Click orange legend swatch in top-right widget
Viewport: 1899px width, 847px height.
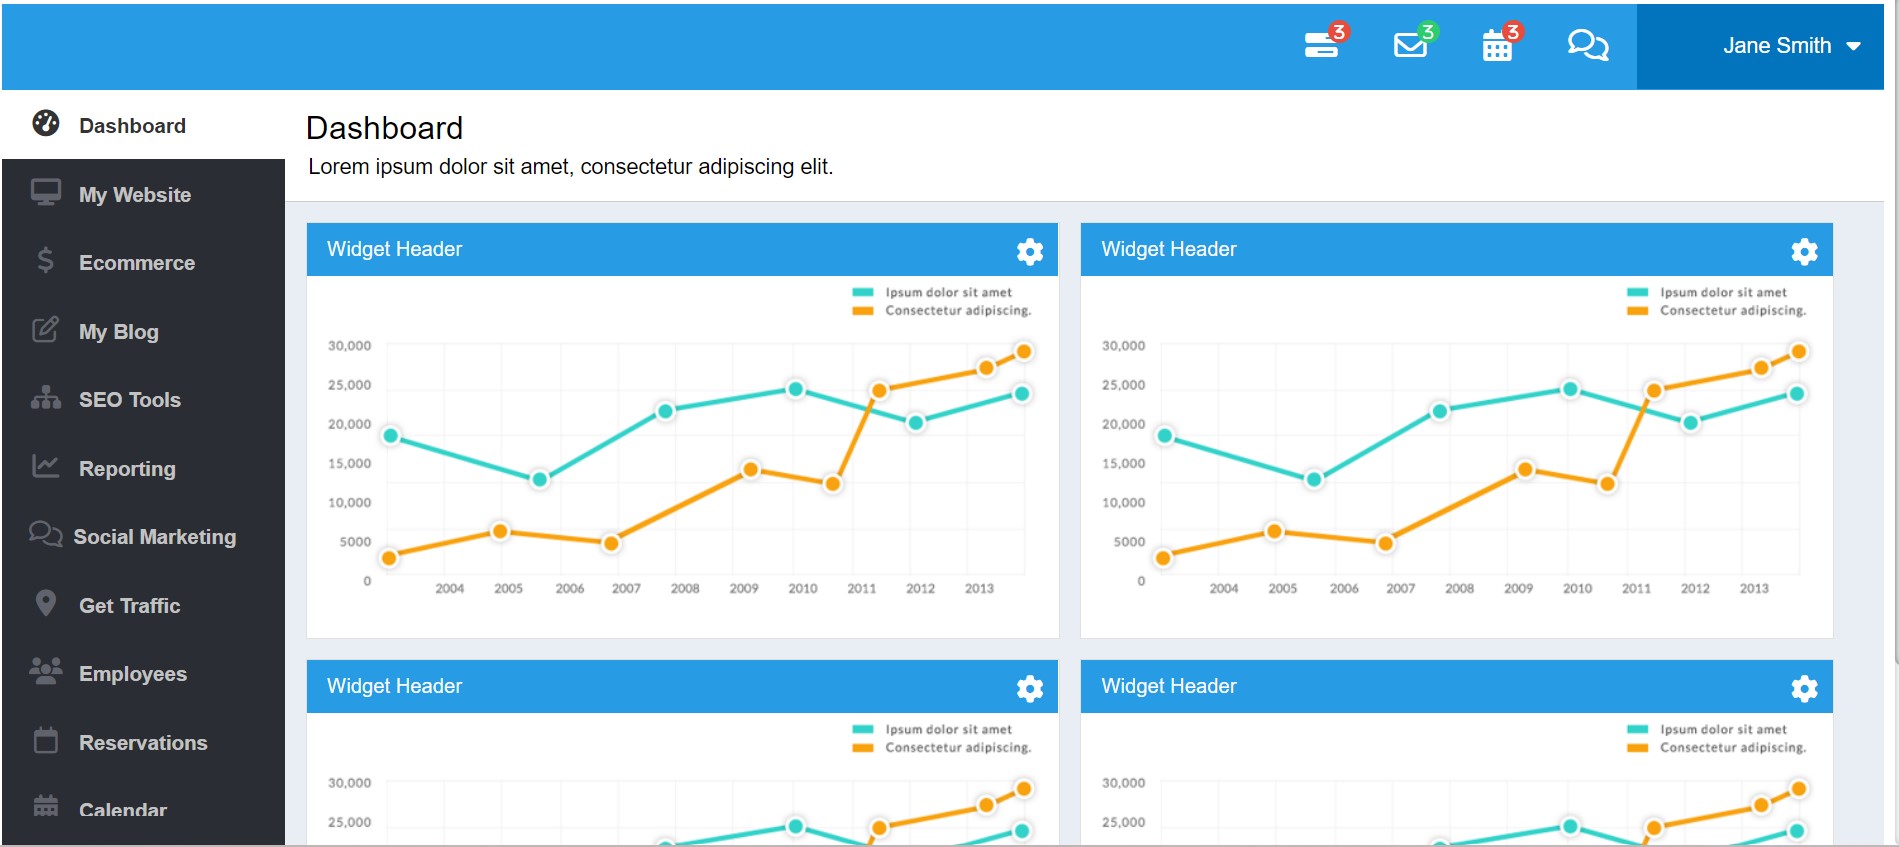click(1638, 311)
